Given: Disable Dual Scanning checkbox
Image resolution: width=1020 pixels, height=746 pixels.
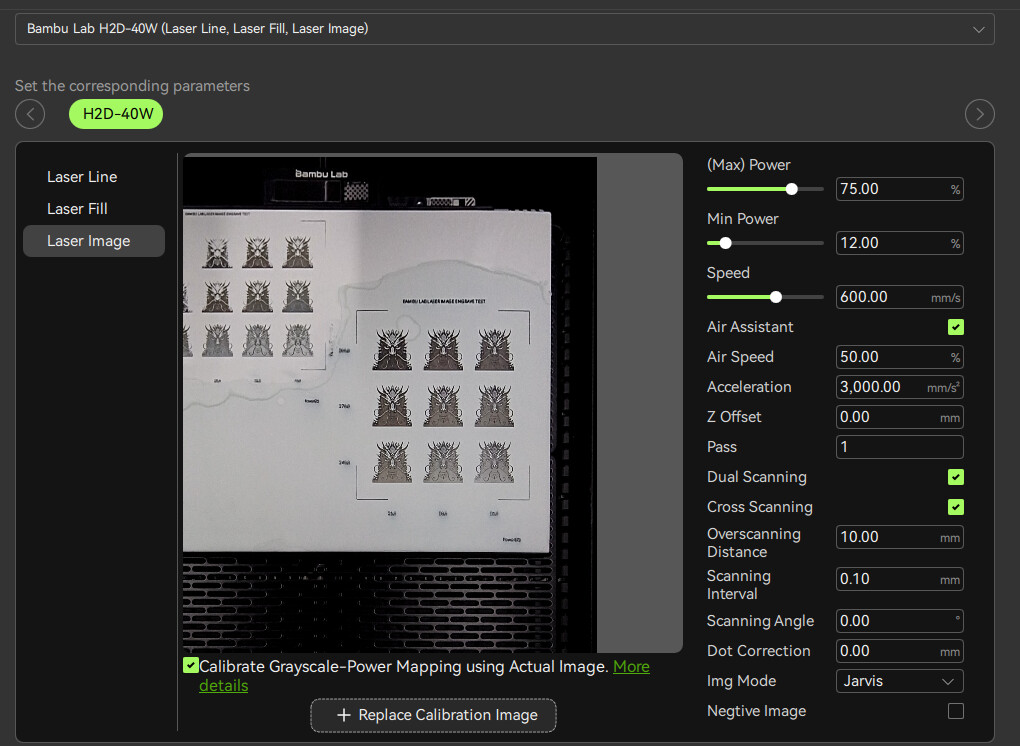Looking at the screenshot, I should (x=956, y=477).
